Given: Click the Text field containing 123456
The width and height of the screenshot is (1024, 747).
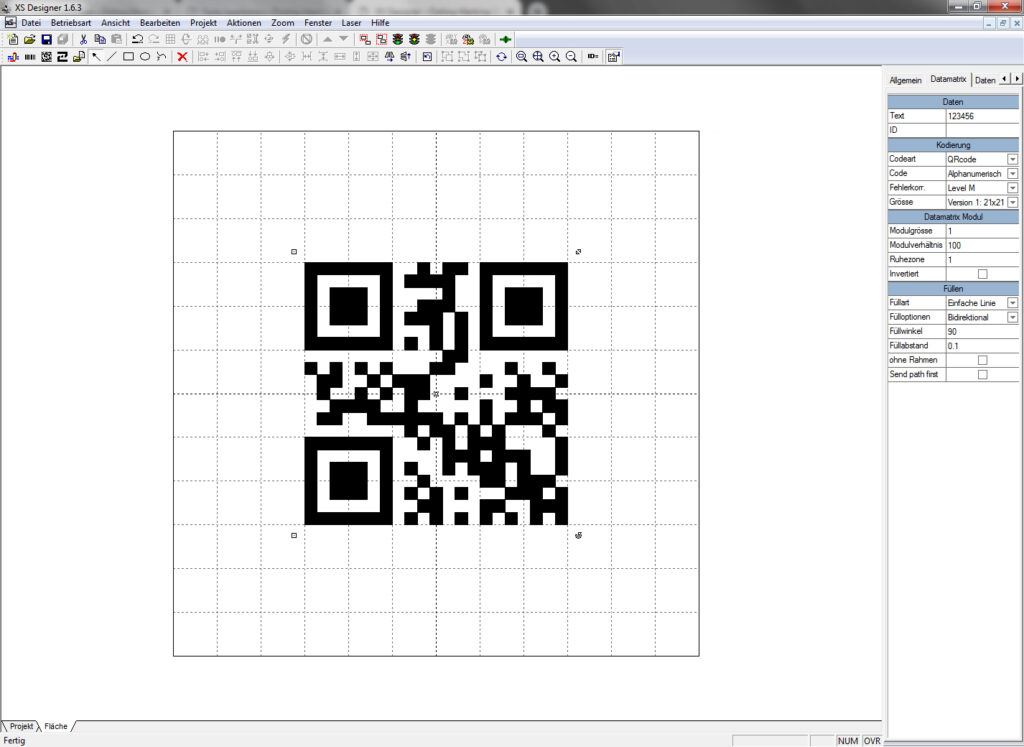Looking at the screenshot, I should pos(982,116).
